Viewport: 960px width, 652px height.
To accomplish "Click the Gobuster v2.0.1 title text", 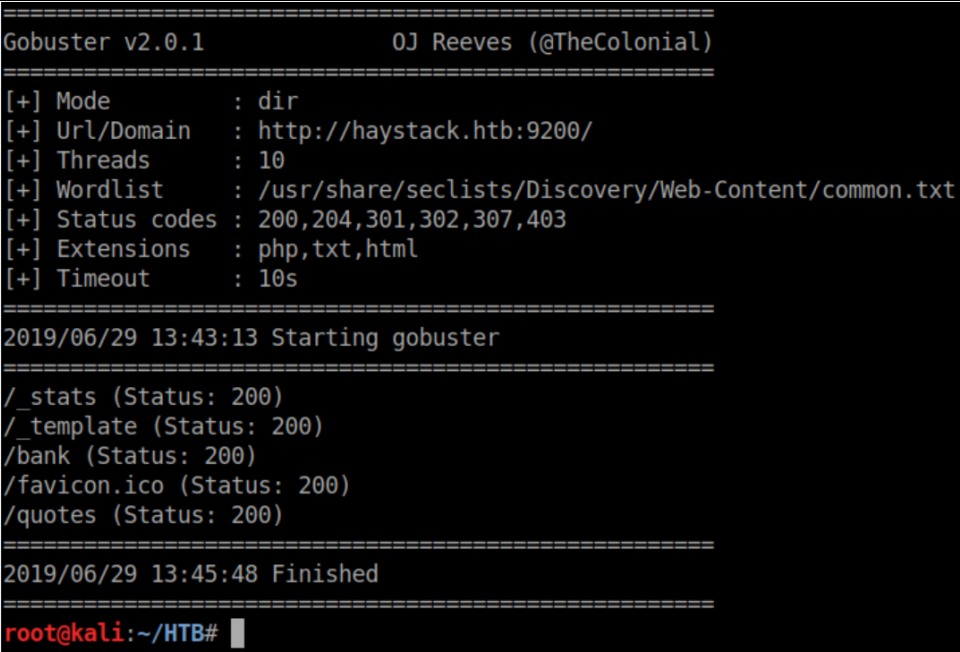I will pyautogui.click(x=104, y=43).
